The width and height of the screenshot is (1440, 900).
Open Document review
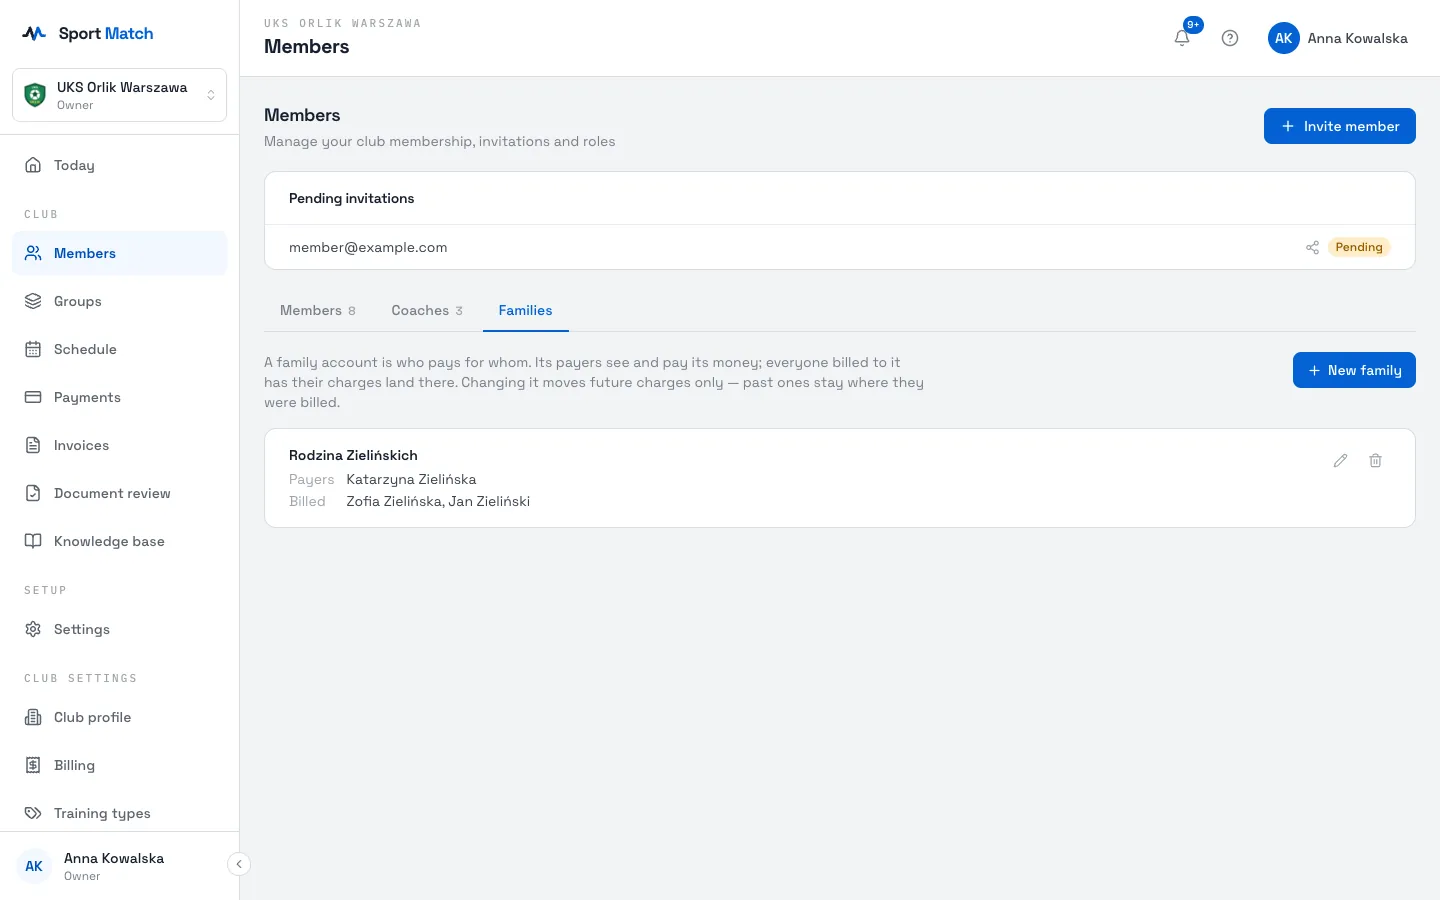click(x=119, y=493)
